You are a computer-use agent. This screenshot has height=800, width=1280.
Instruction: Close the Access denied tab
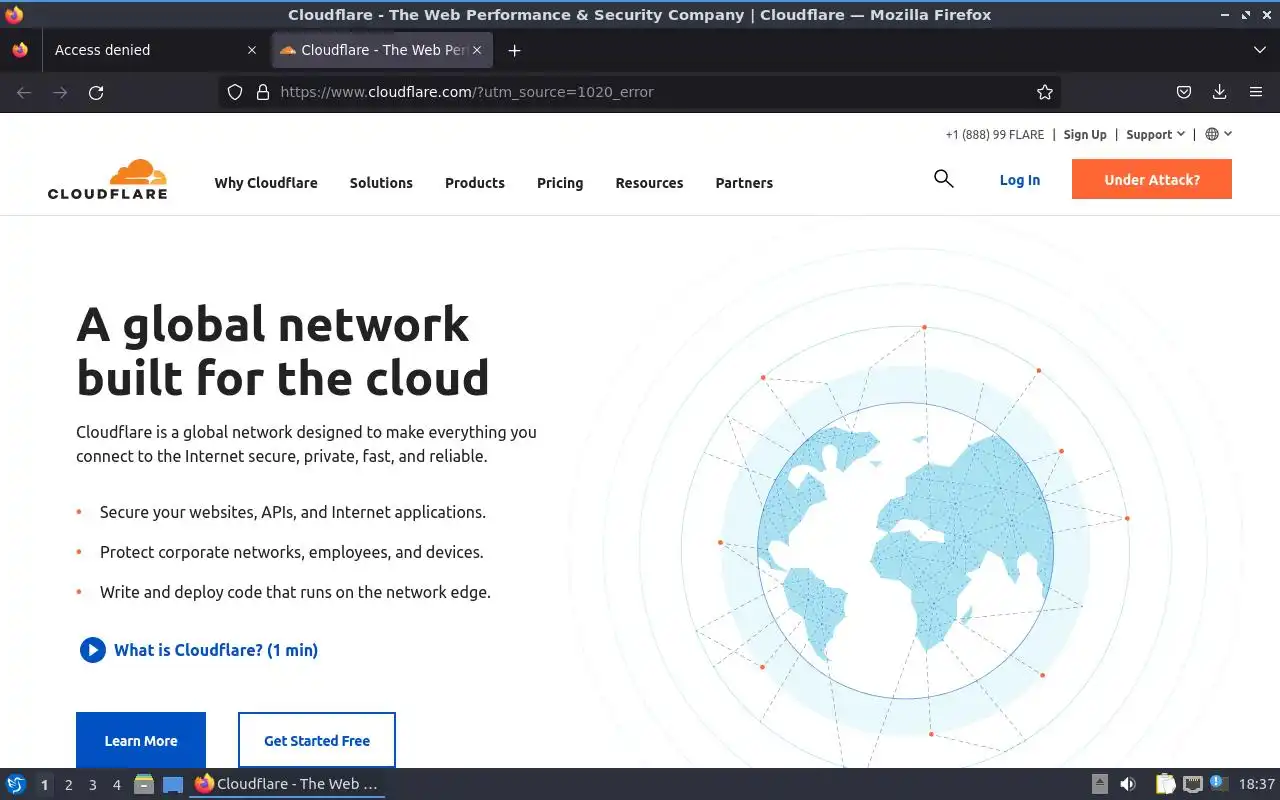(x=251, y=50)
